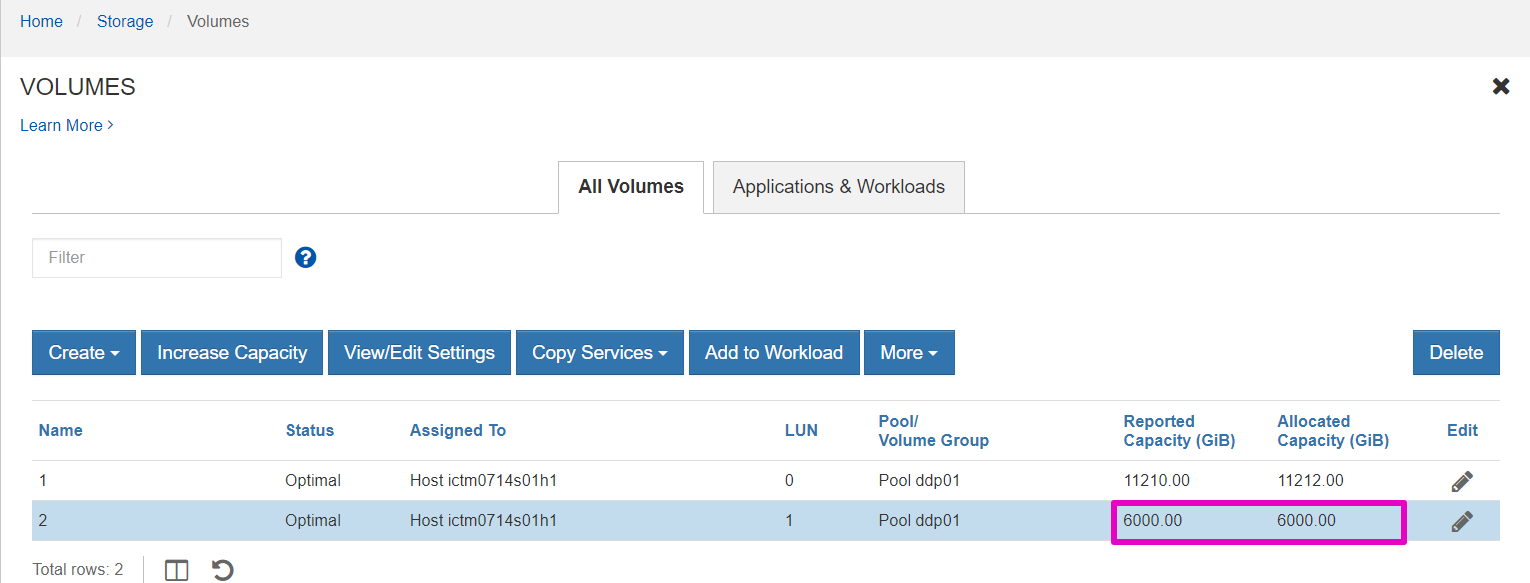Click into the Filter text field
The image size is (1530, 583).
[157, 258]
